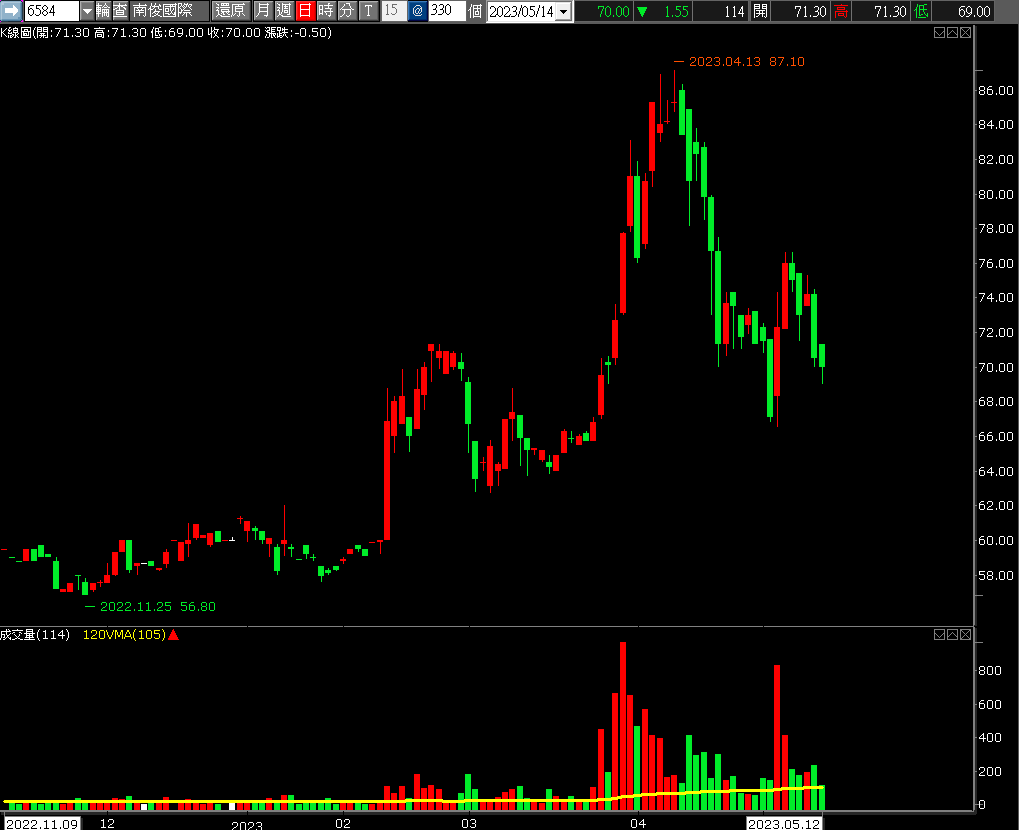
Task: Focus the bar count field showing 330
Action: pos(446,10)
